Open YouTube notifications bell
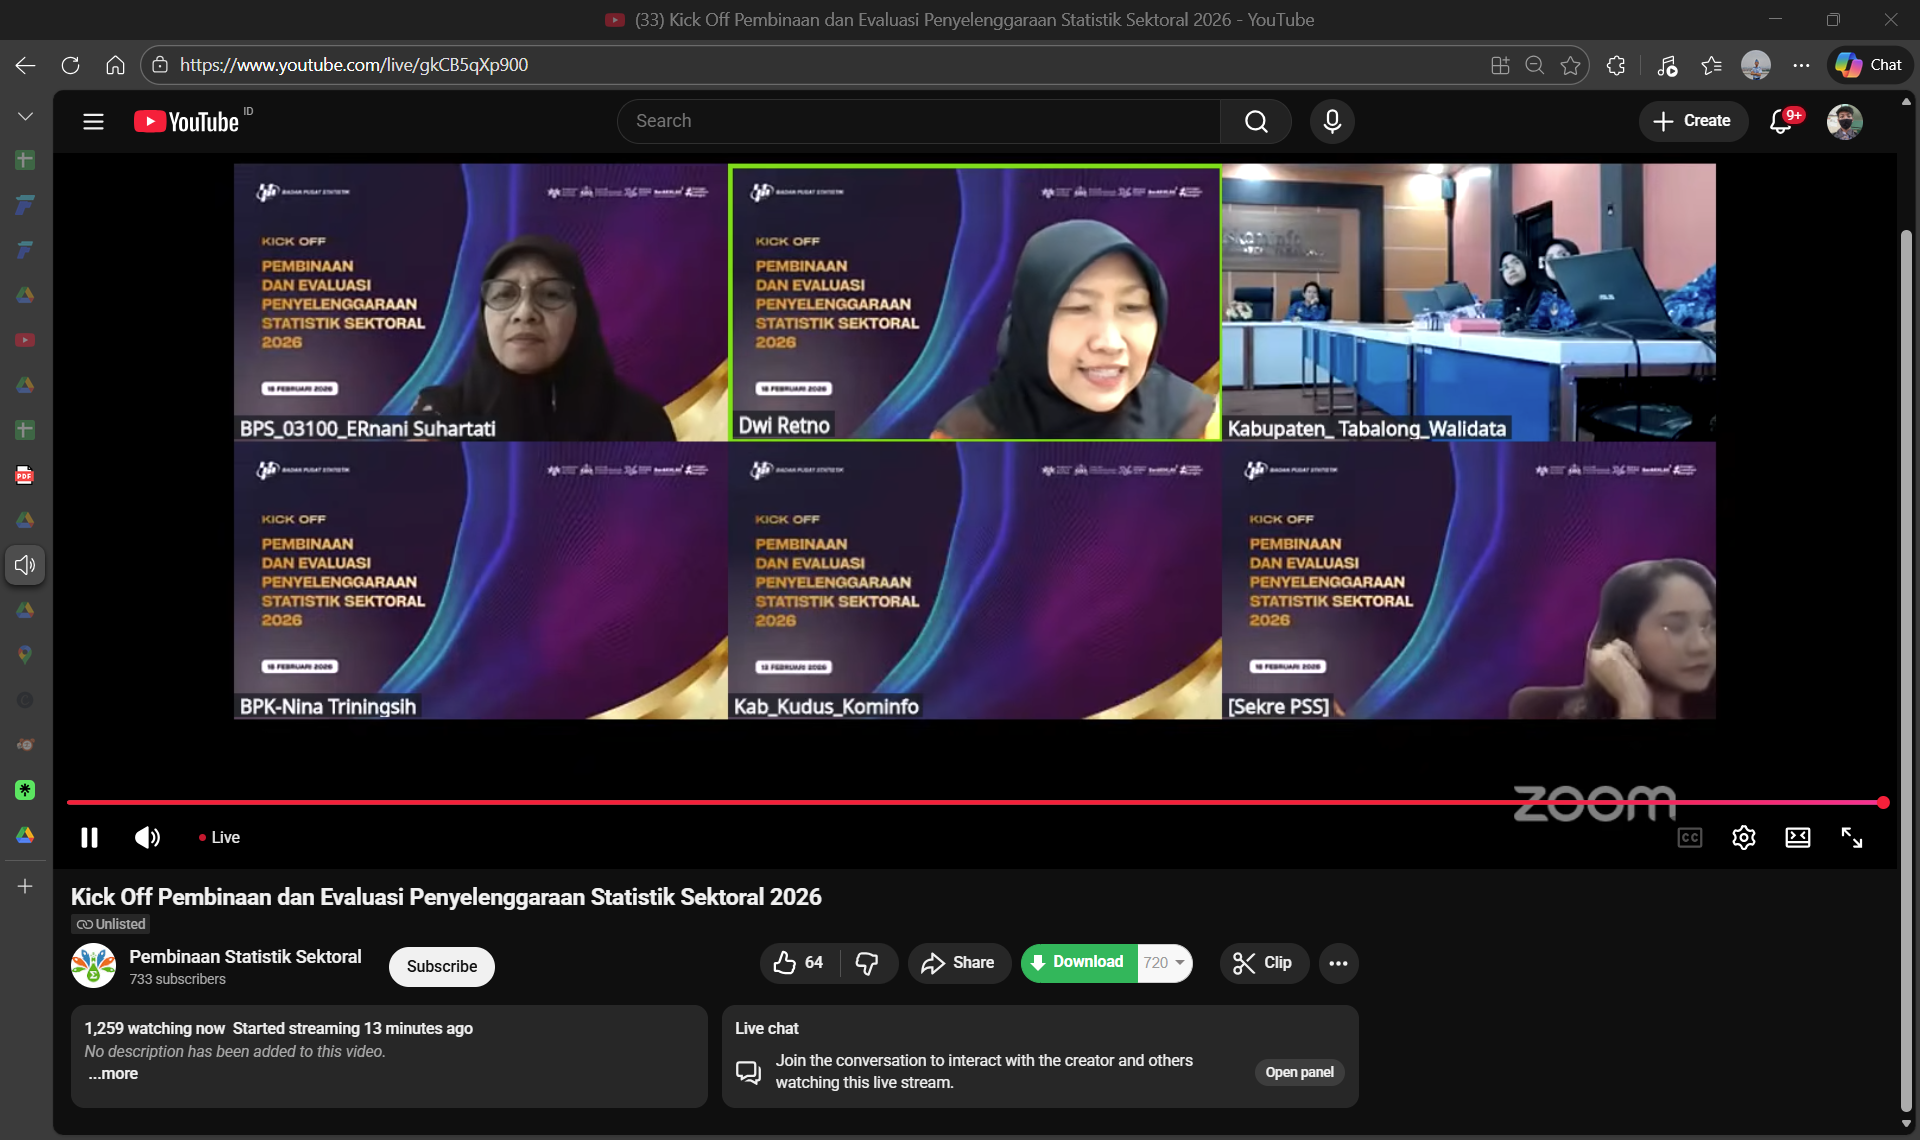The height and width of the screenshot is (1140, 1920). [x=1781, y=121]
